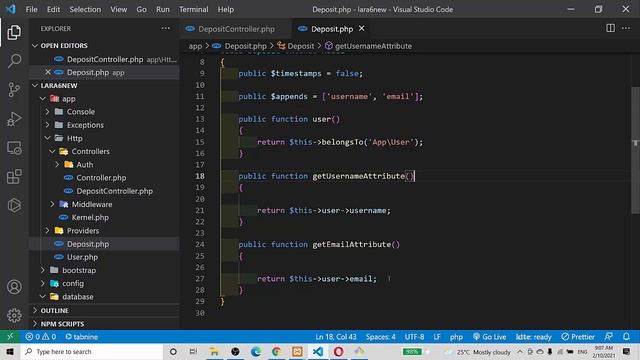The image size is (640, 360).
Task: Select DepositController.php in Open Editors
Action: [x=105, y=59]
